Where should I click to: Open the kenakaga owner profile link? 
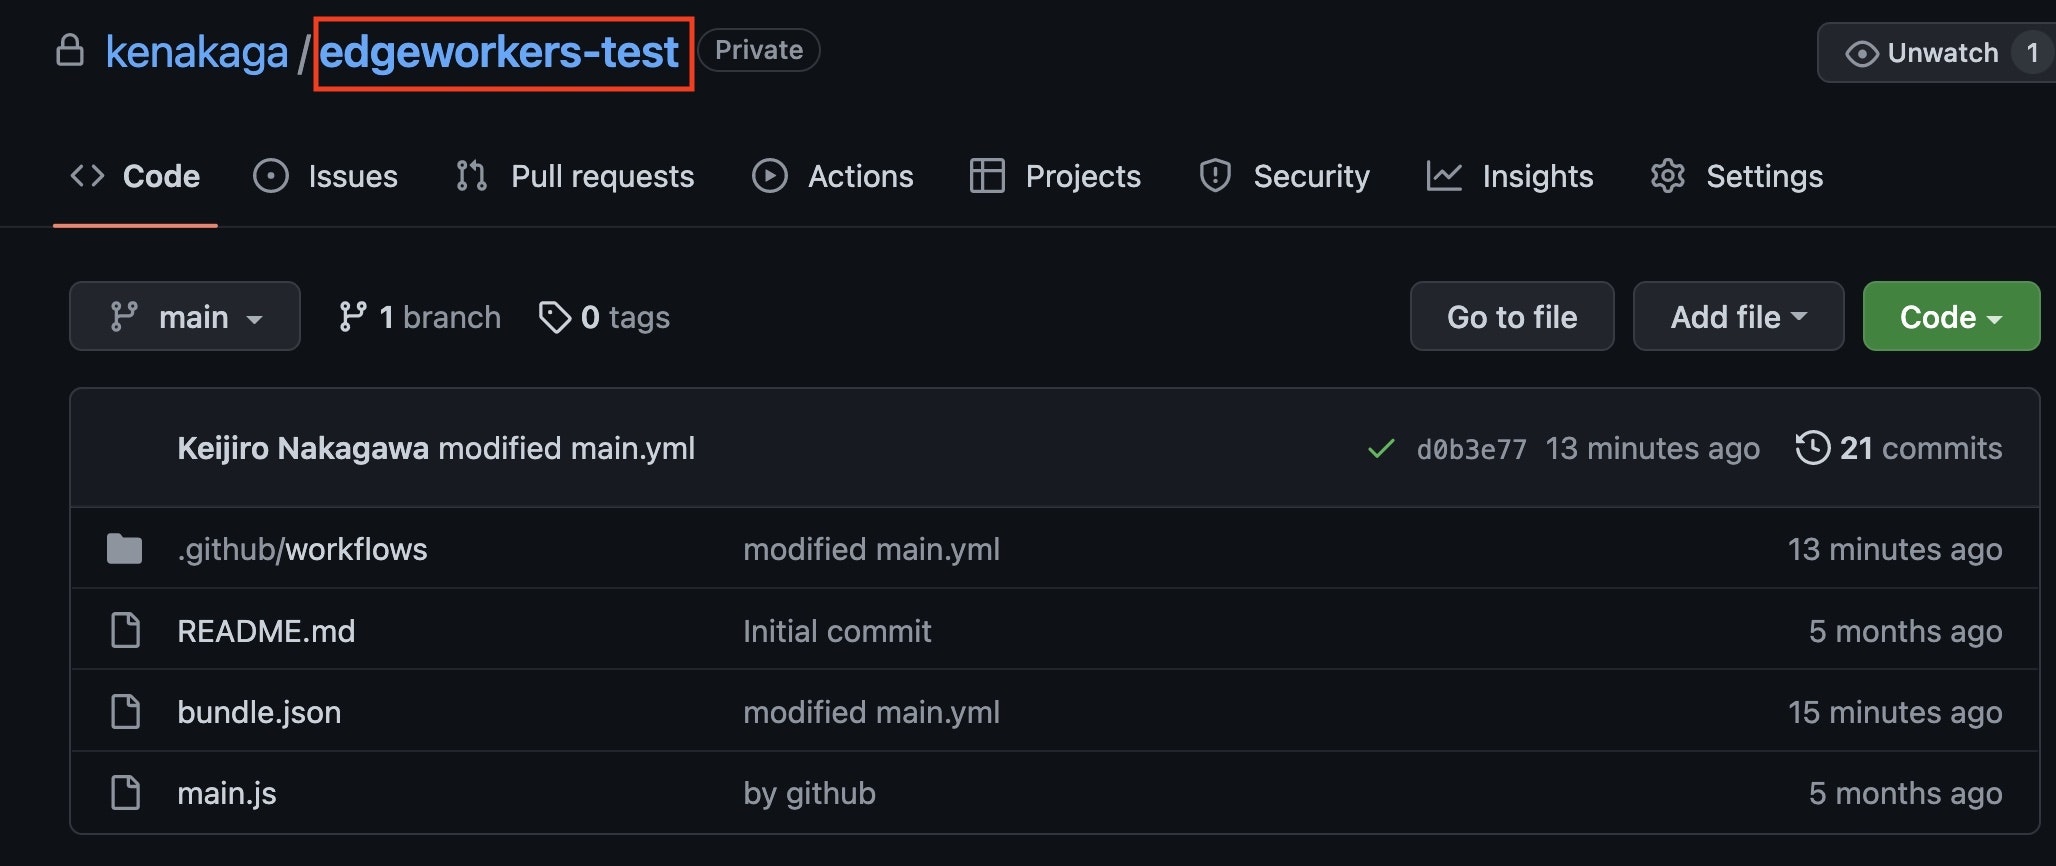point(197,52)
